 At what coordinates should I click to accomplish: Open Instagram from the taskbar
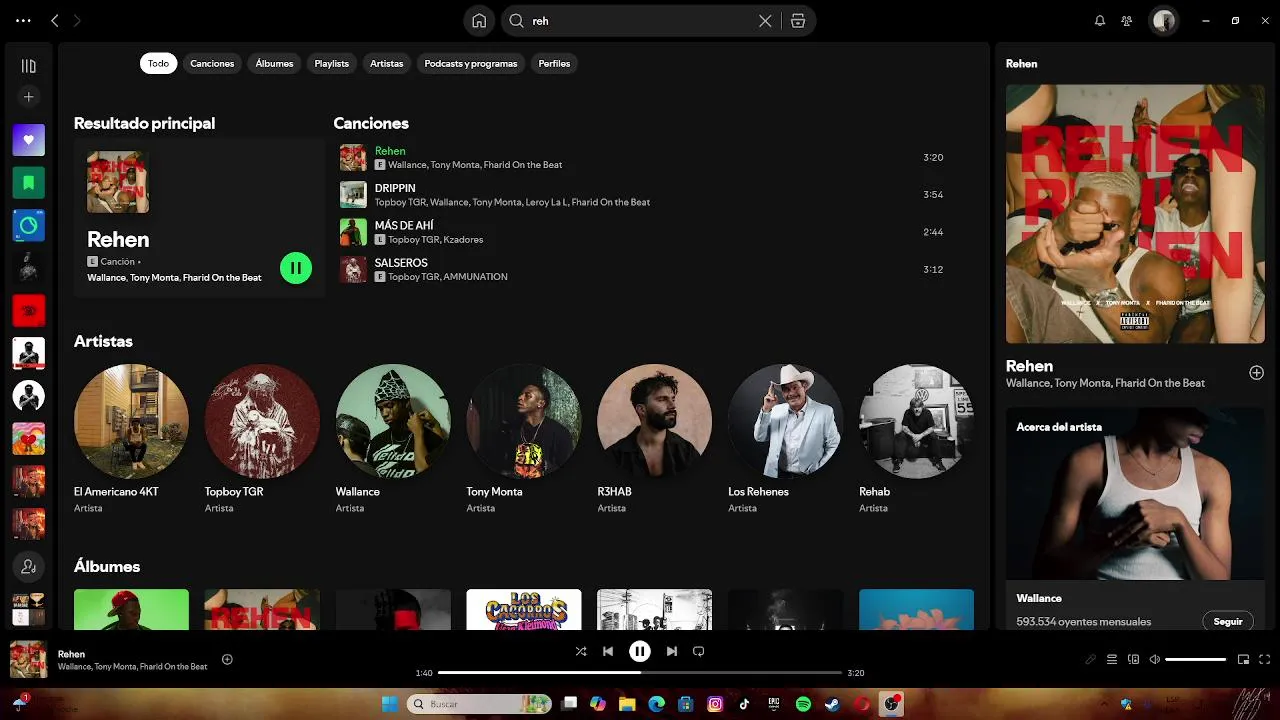click(x=715, y=704)
